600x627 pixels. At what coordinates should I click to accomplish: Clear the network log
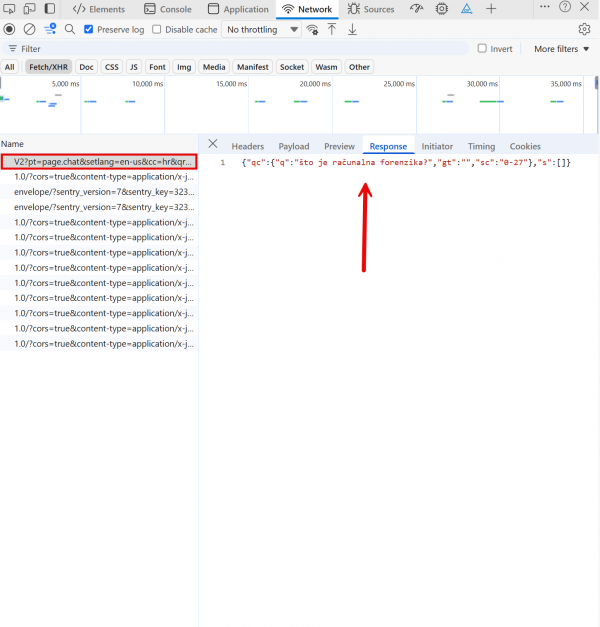click(x=30, y=29)
